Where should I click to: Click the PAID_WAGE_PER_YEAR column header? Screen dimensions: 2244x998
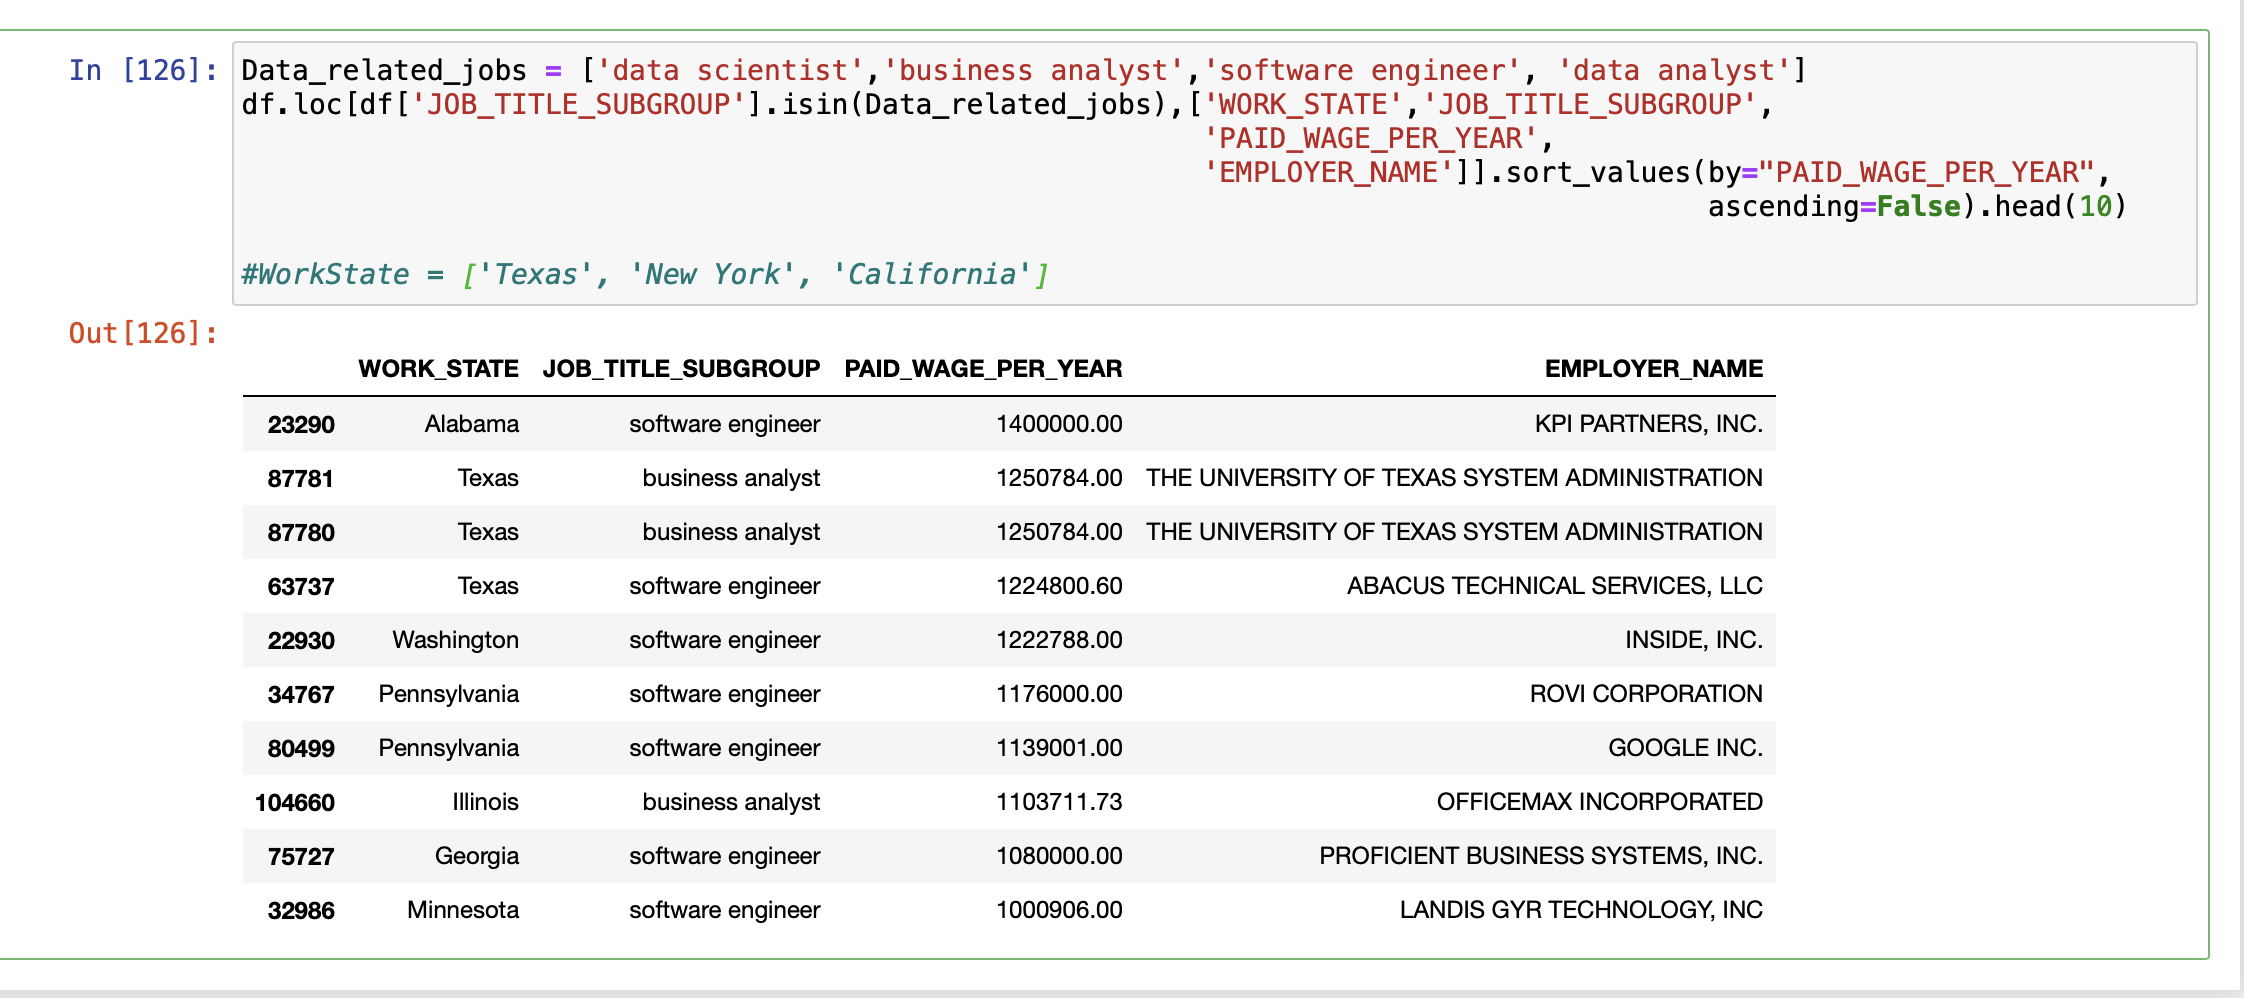point(983,368)
